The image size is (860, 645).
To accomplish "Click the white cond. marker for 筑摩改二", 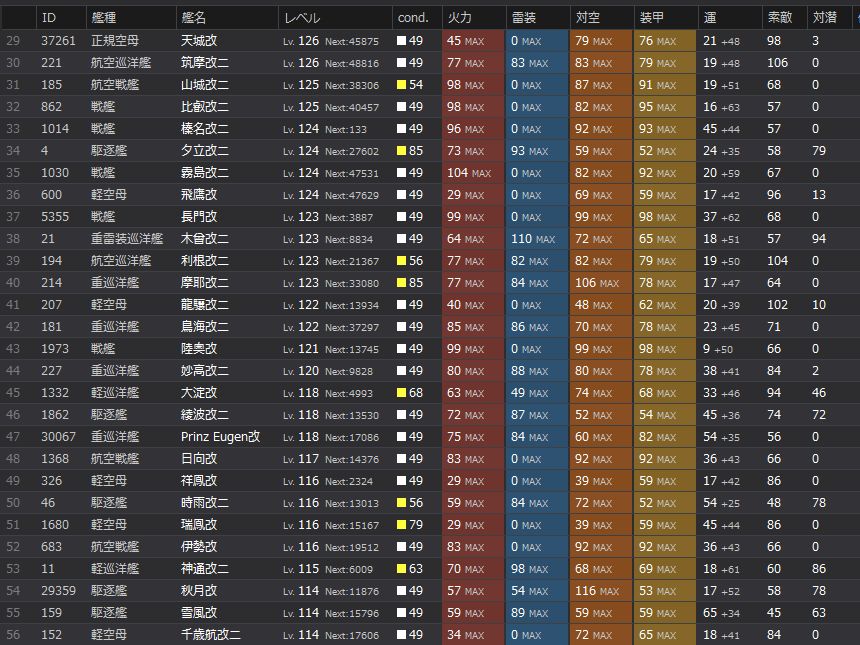I will [x=401, y=63].
